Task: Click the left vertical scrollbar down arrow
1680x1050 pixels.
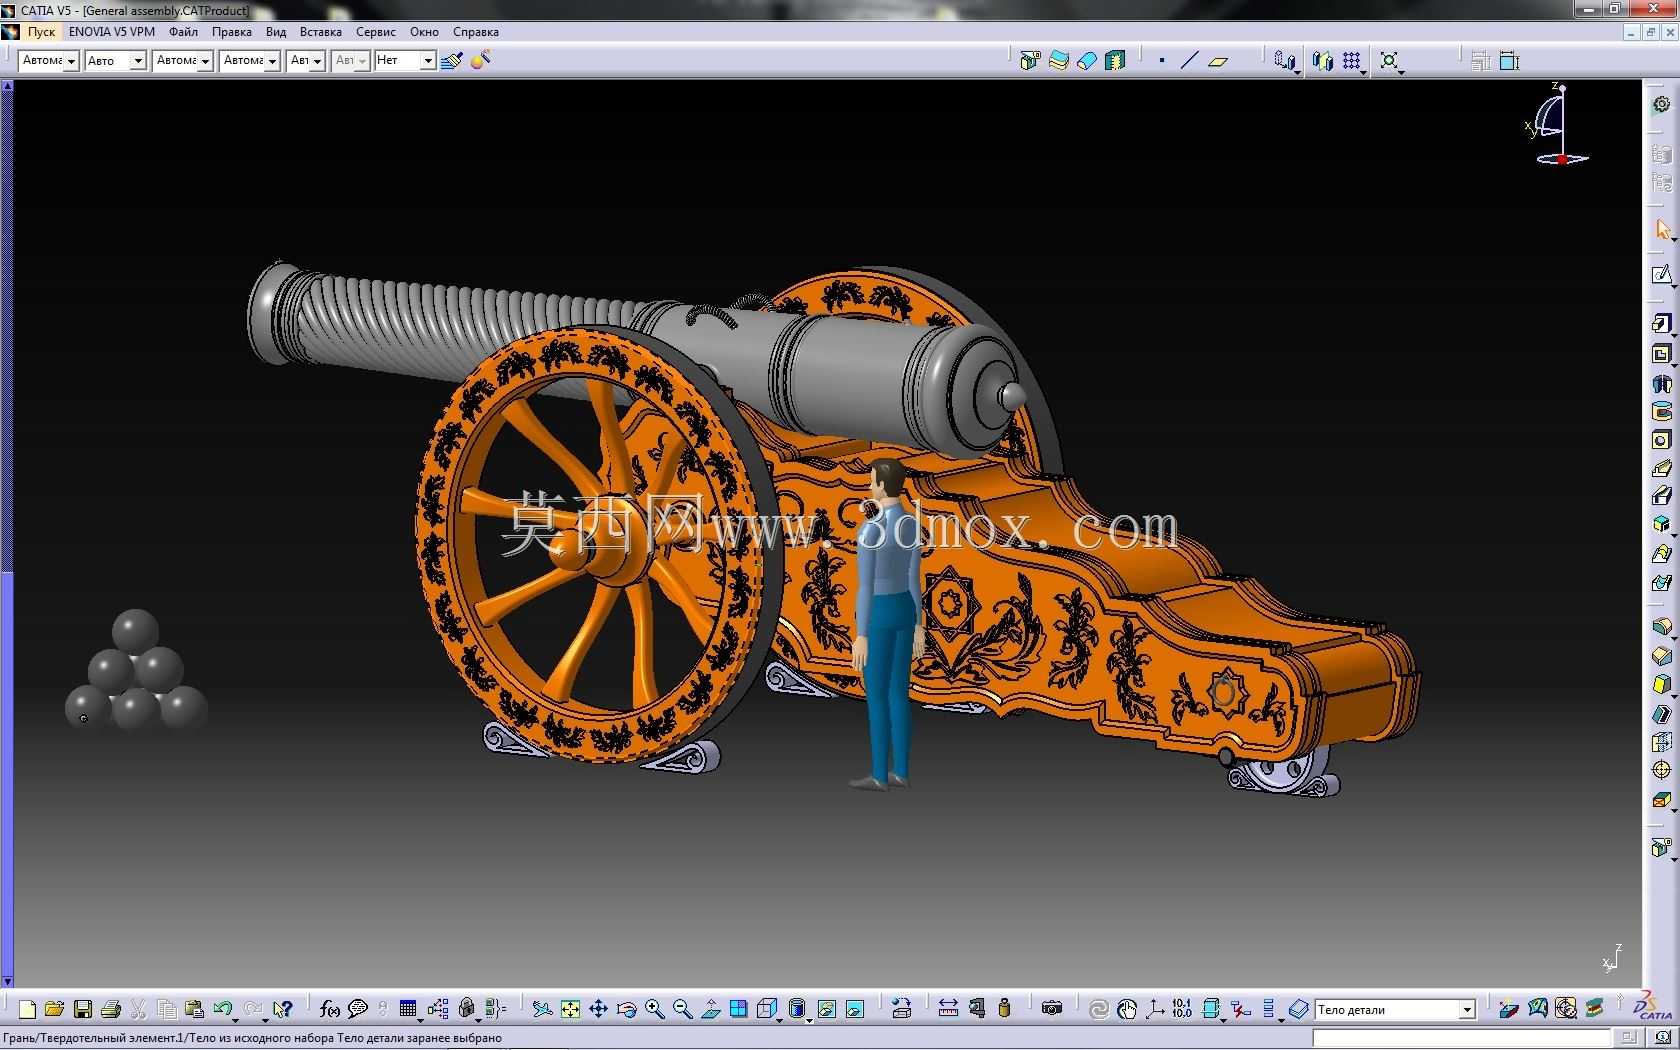Action: click(7, 982)
